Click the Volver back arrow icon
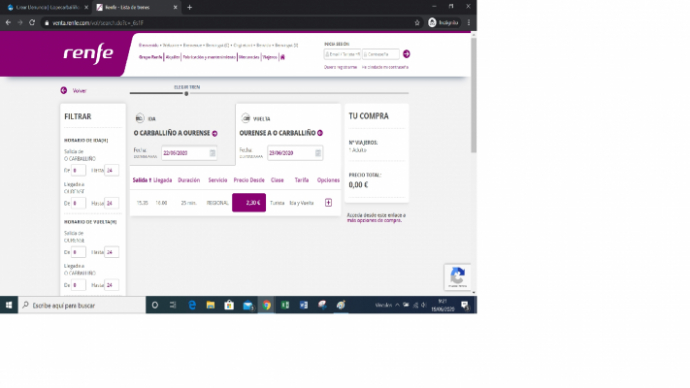 pos(64,90)
